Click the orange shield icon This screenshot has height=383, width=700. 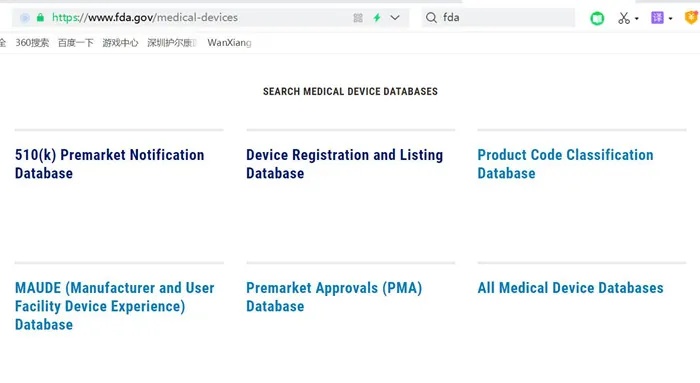(x=692, y=17)
